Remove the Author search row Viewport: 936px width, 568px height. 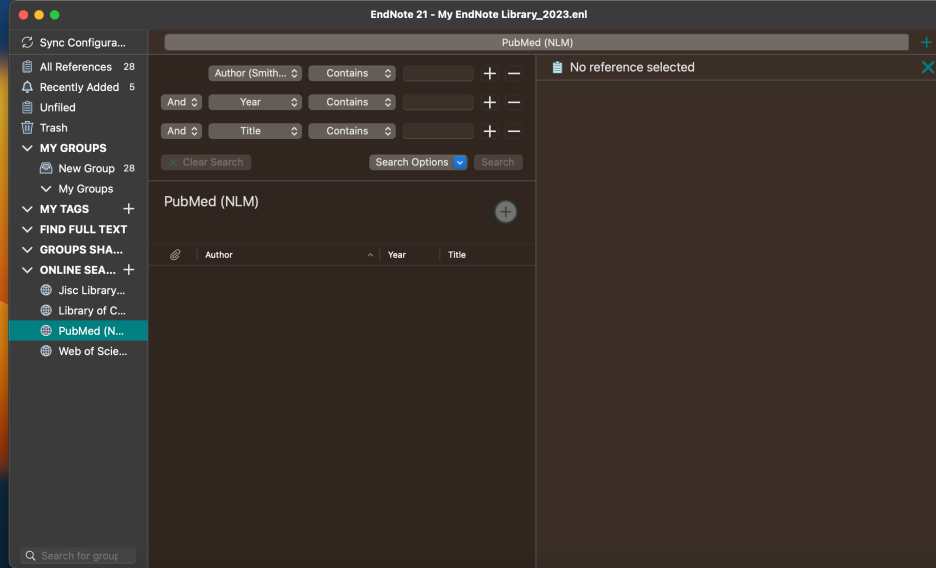click(513, 73)
